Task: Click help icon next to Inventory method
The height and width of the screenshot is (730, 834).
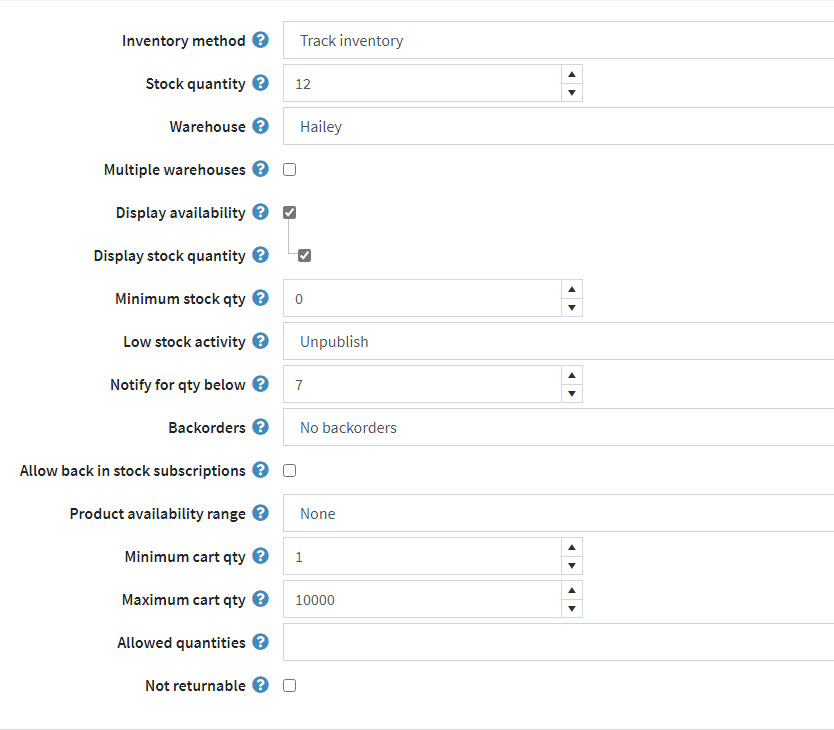Action: 260,40
